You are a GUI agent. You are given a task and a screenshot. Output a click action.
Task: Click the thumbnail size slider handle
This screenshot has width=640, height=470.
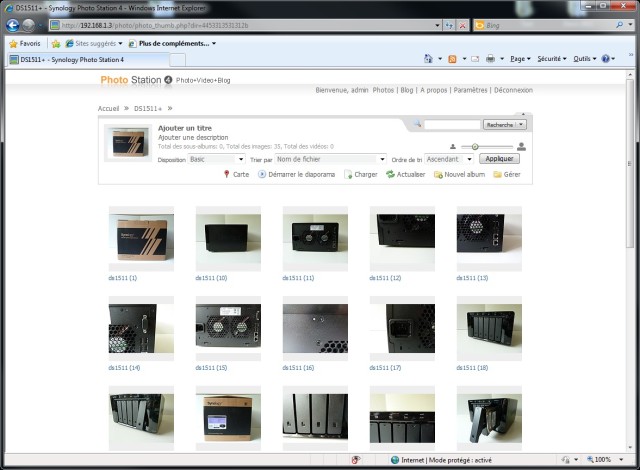point(475,146)
